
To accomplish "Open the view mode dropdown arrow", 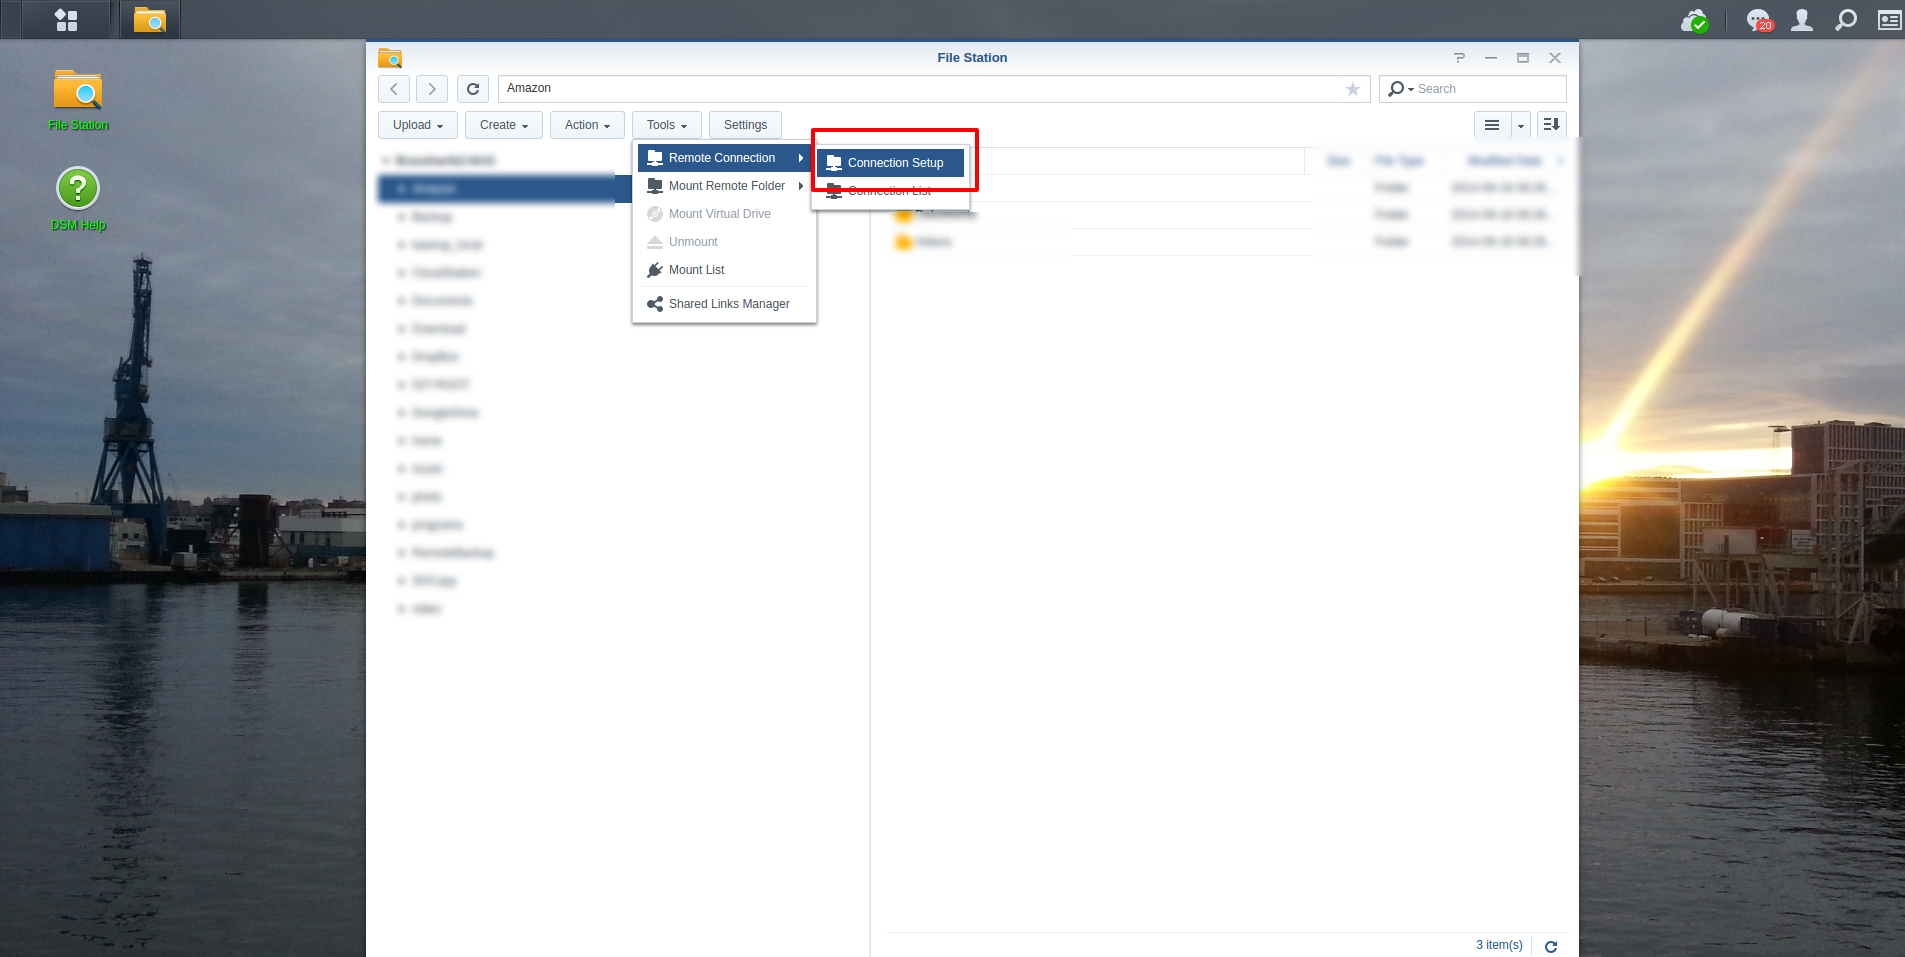I will tap(1521, 125).
